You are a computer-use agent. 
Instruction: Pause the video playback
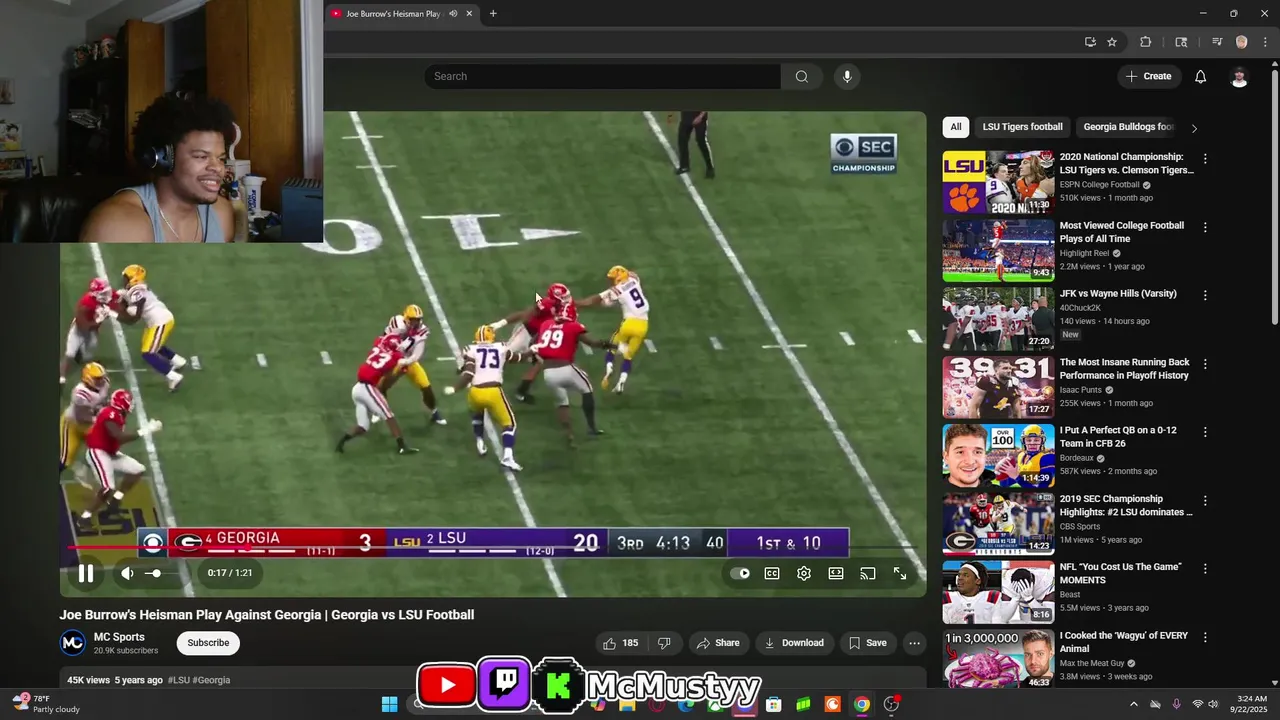click(x=86, y=573)
